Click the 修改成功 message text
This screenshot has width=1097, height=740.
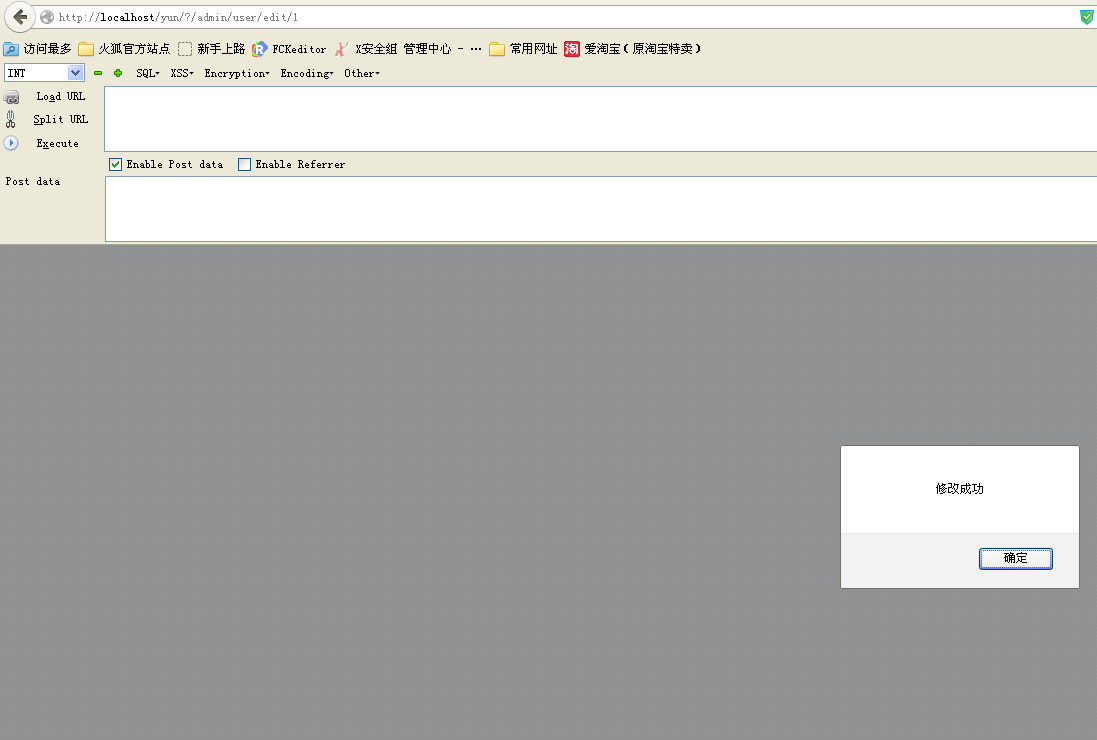click(x=959, y=489)
